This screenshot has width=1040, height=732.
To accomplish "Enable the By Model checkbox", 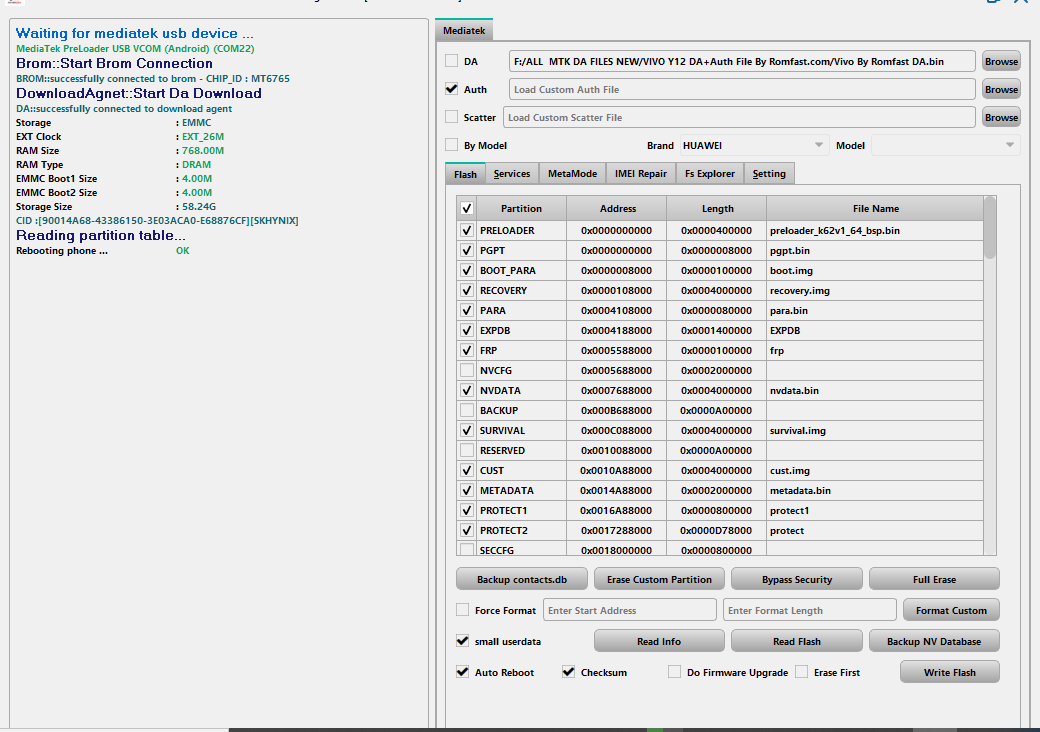I will point(452,145).
